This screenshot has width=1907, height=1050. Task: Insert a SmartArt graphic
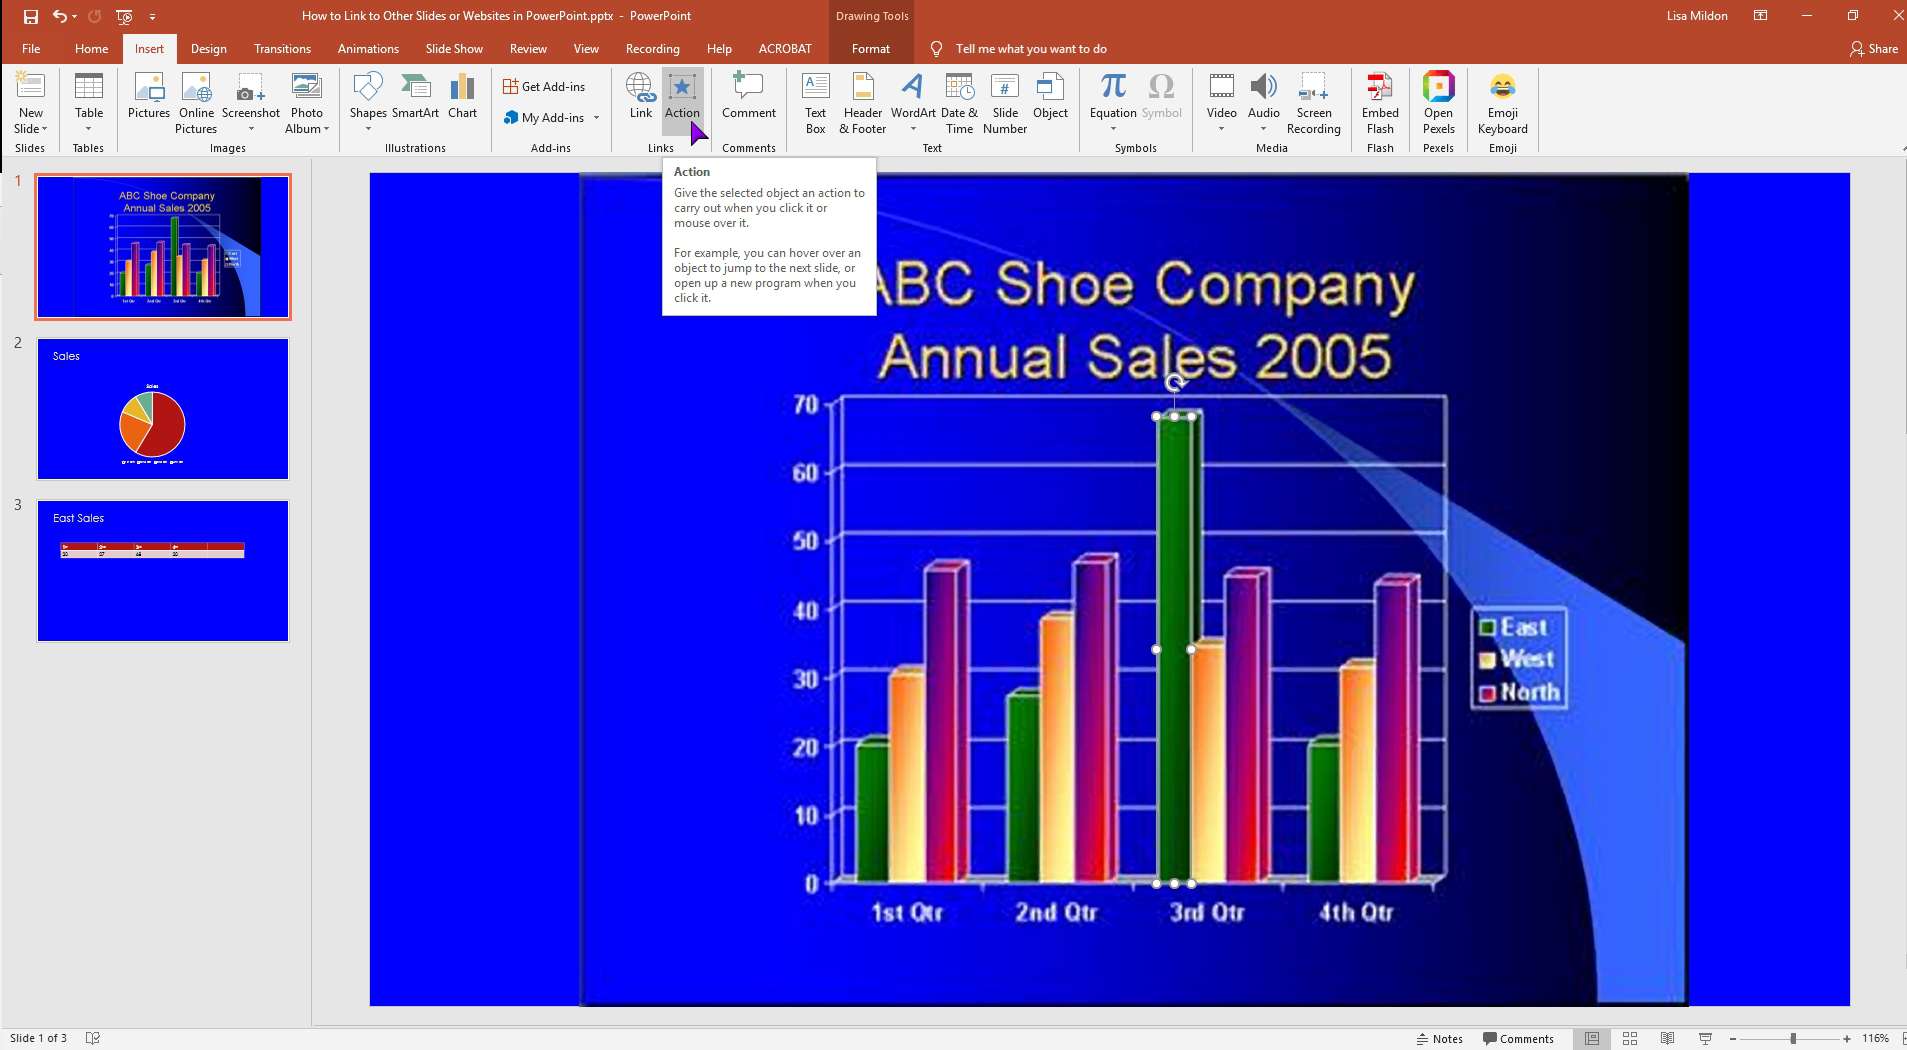click(415, 97)
